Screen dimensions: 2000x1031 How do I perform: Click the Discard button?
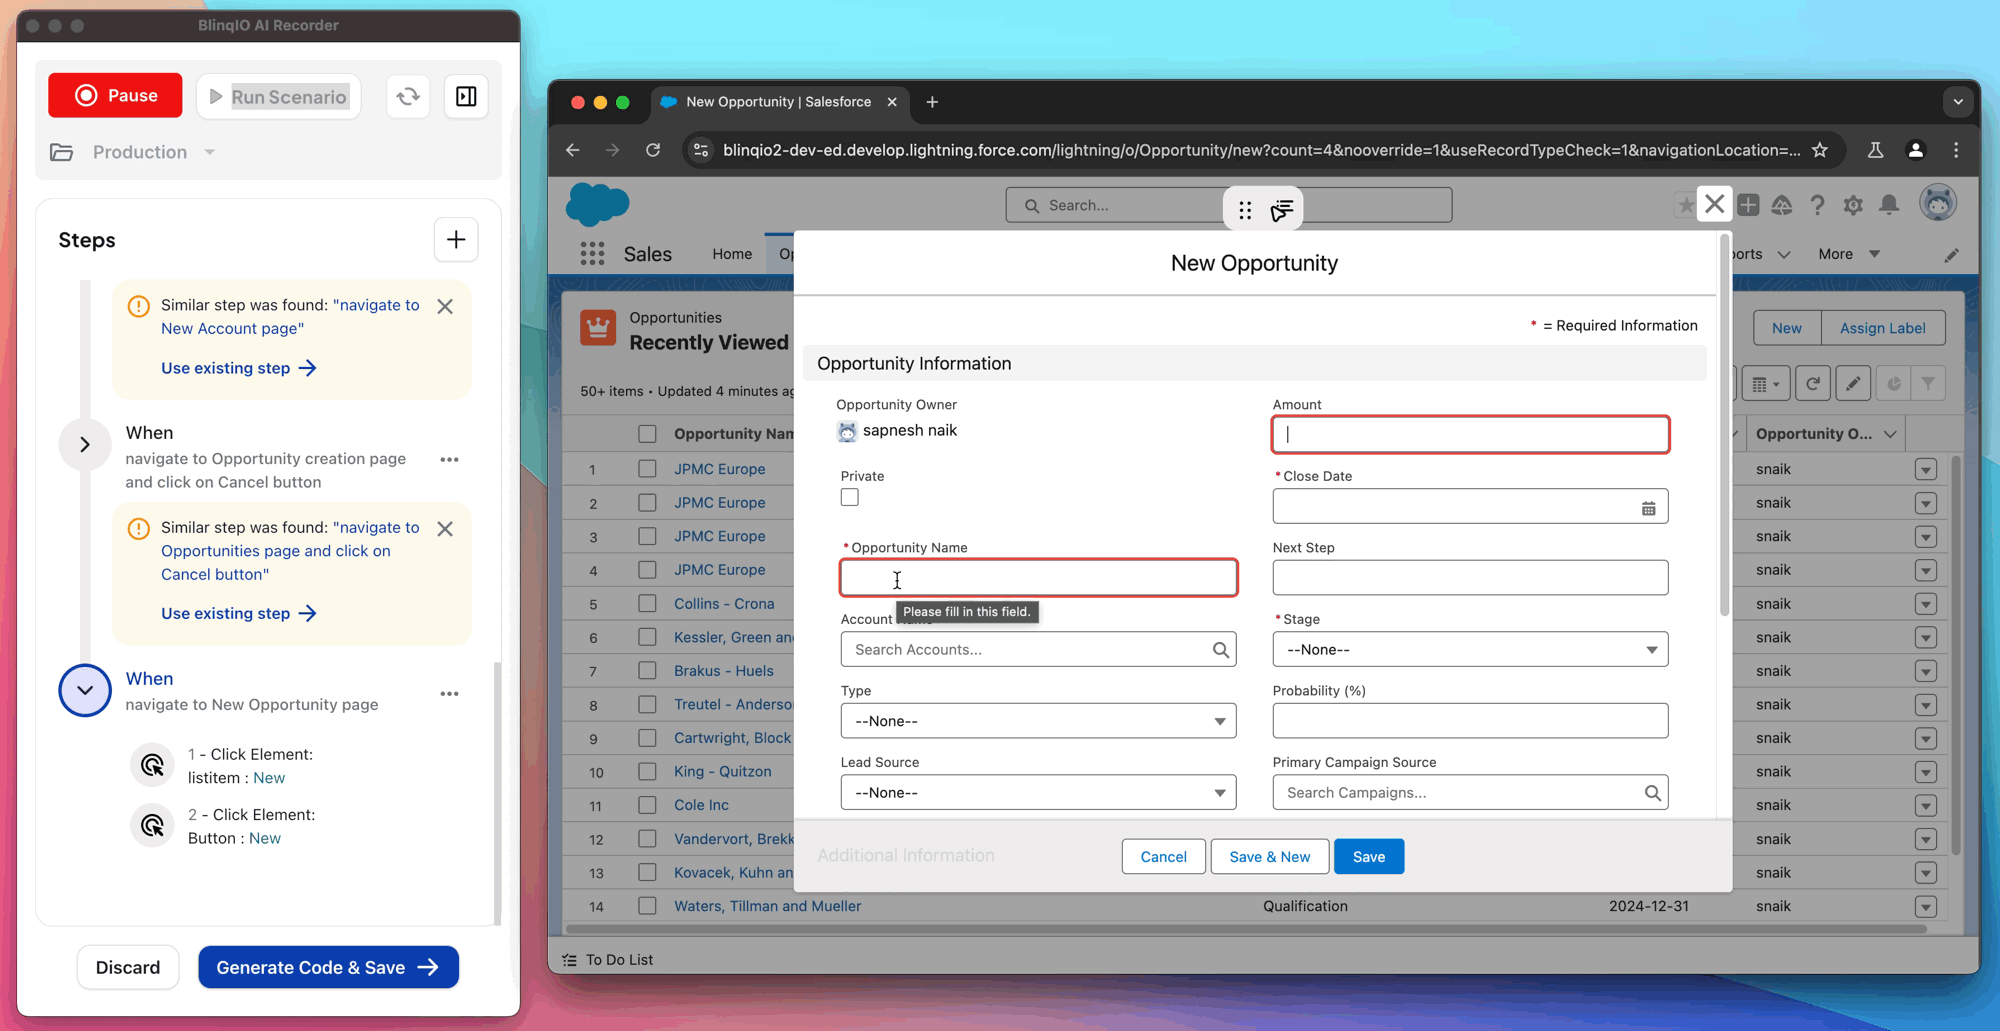click(x=128, y=968)
